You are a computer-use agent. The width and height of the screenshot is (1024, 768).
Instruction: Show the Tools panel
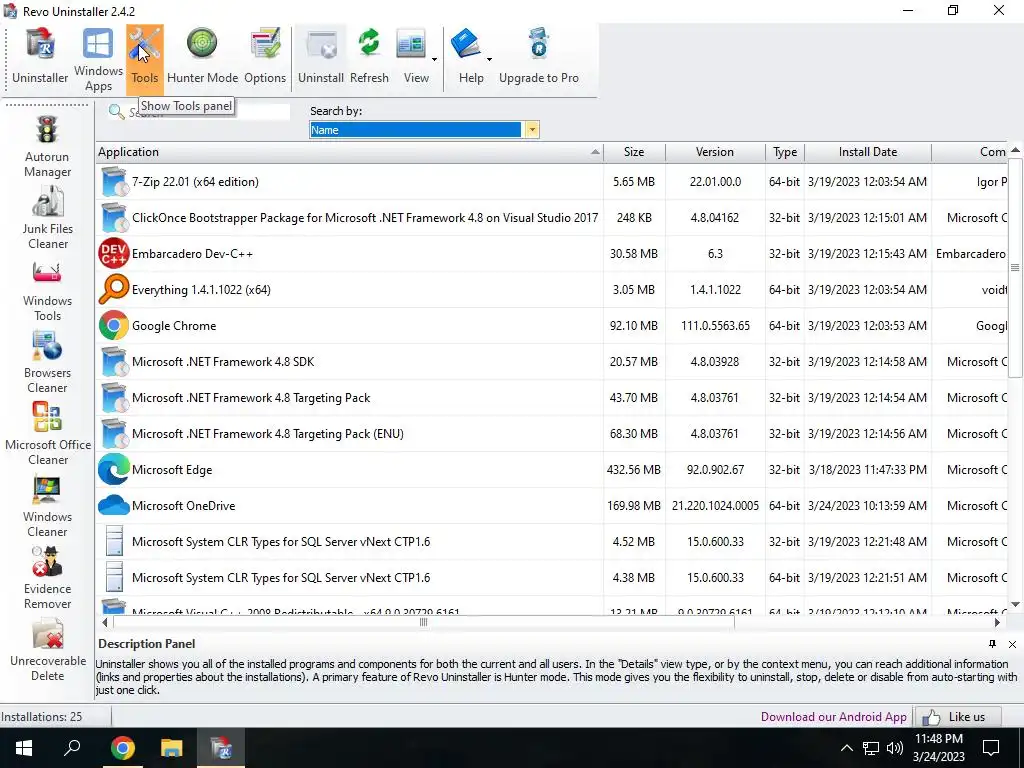click(x=144, y=57)
